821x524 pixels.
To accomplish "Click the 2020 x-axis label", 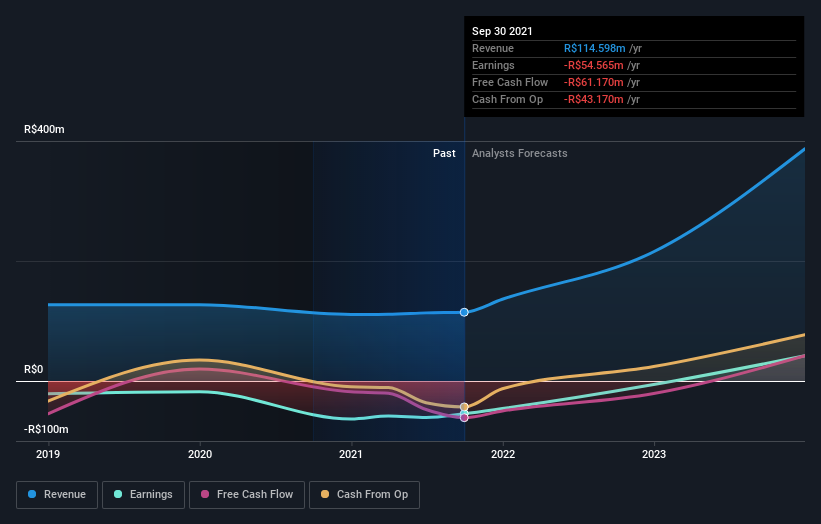I will [x=200, y=454].
